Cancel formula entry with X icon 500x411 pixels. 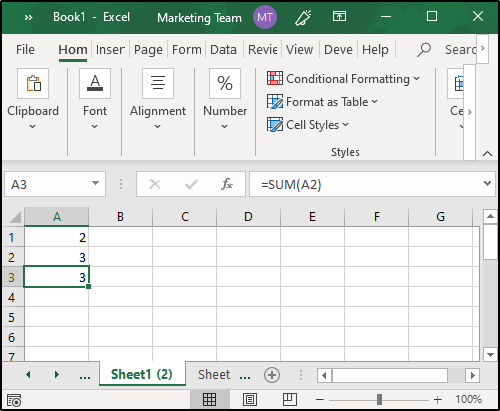(155, 184)
